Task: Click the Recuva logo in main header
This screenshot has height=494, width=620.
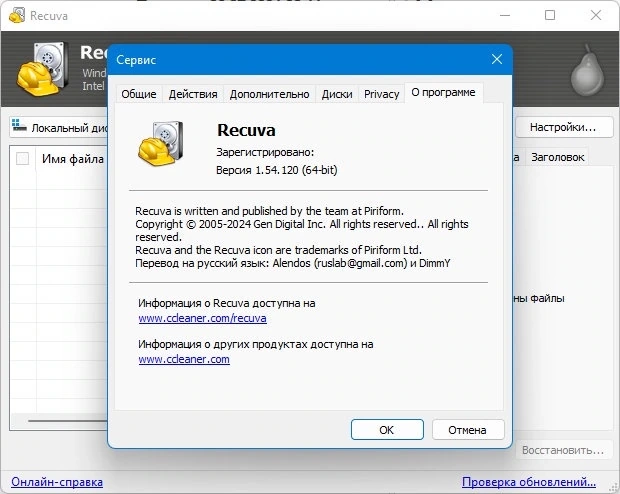Action: [x=42, y=69]
